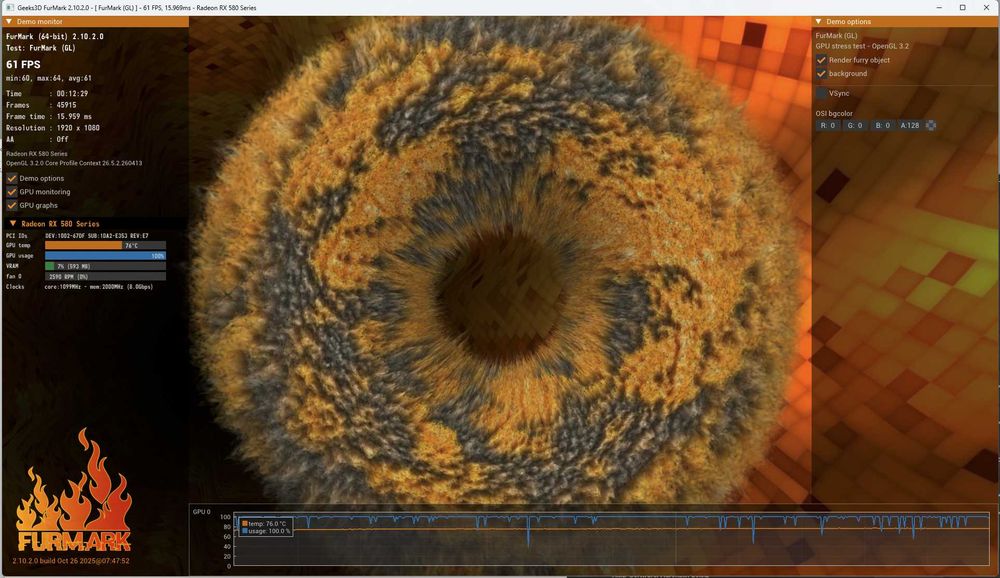Screen dimensions: 1000x578
Task: Click the GPU stress test - OpenGL 3.2 text
Action: tap(862, 46)
